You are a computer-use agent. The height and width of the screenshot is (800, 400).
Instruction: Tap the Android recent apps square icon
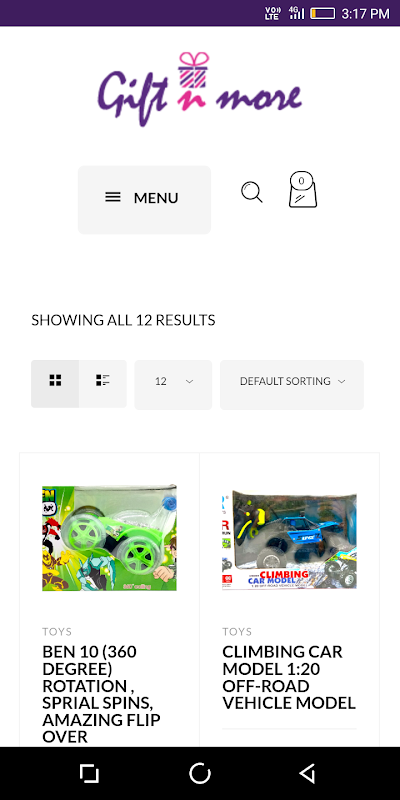[x=89, y=773]
